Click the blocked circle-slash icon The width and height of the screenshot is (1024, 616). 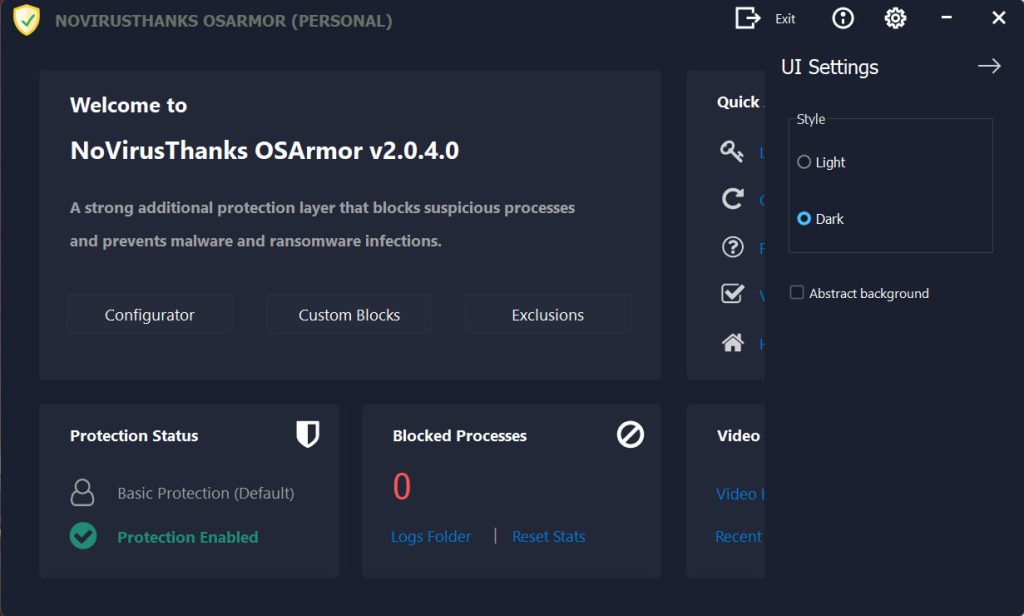coord(630,434)
